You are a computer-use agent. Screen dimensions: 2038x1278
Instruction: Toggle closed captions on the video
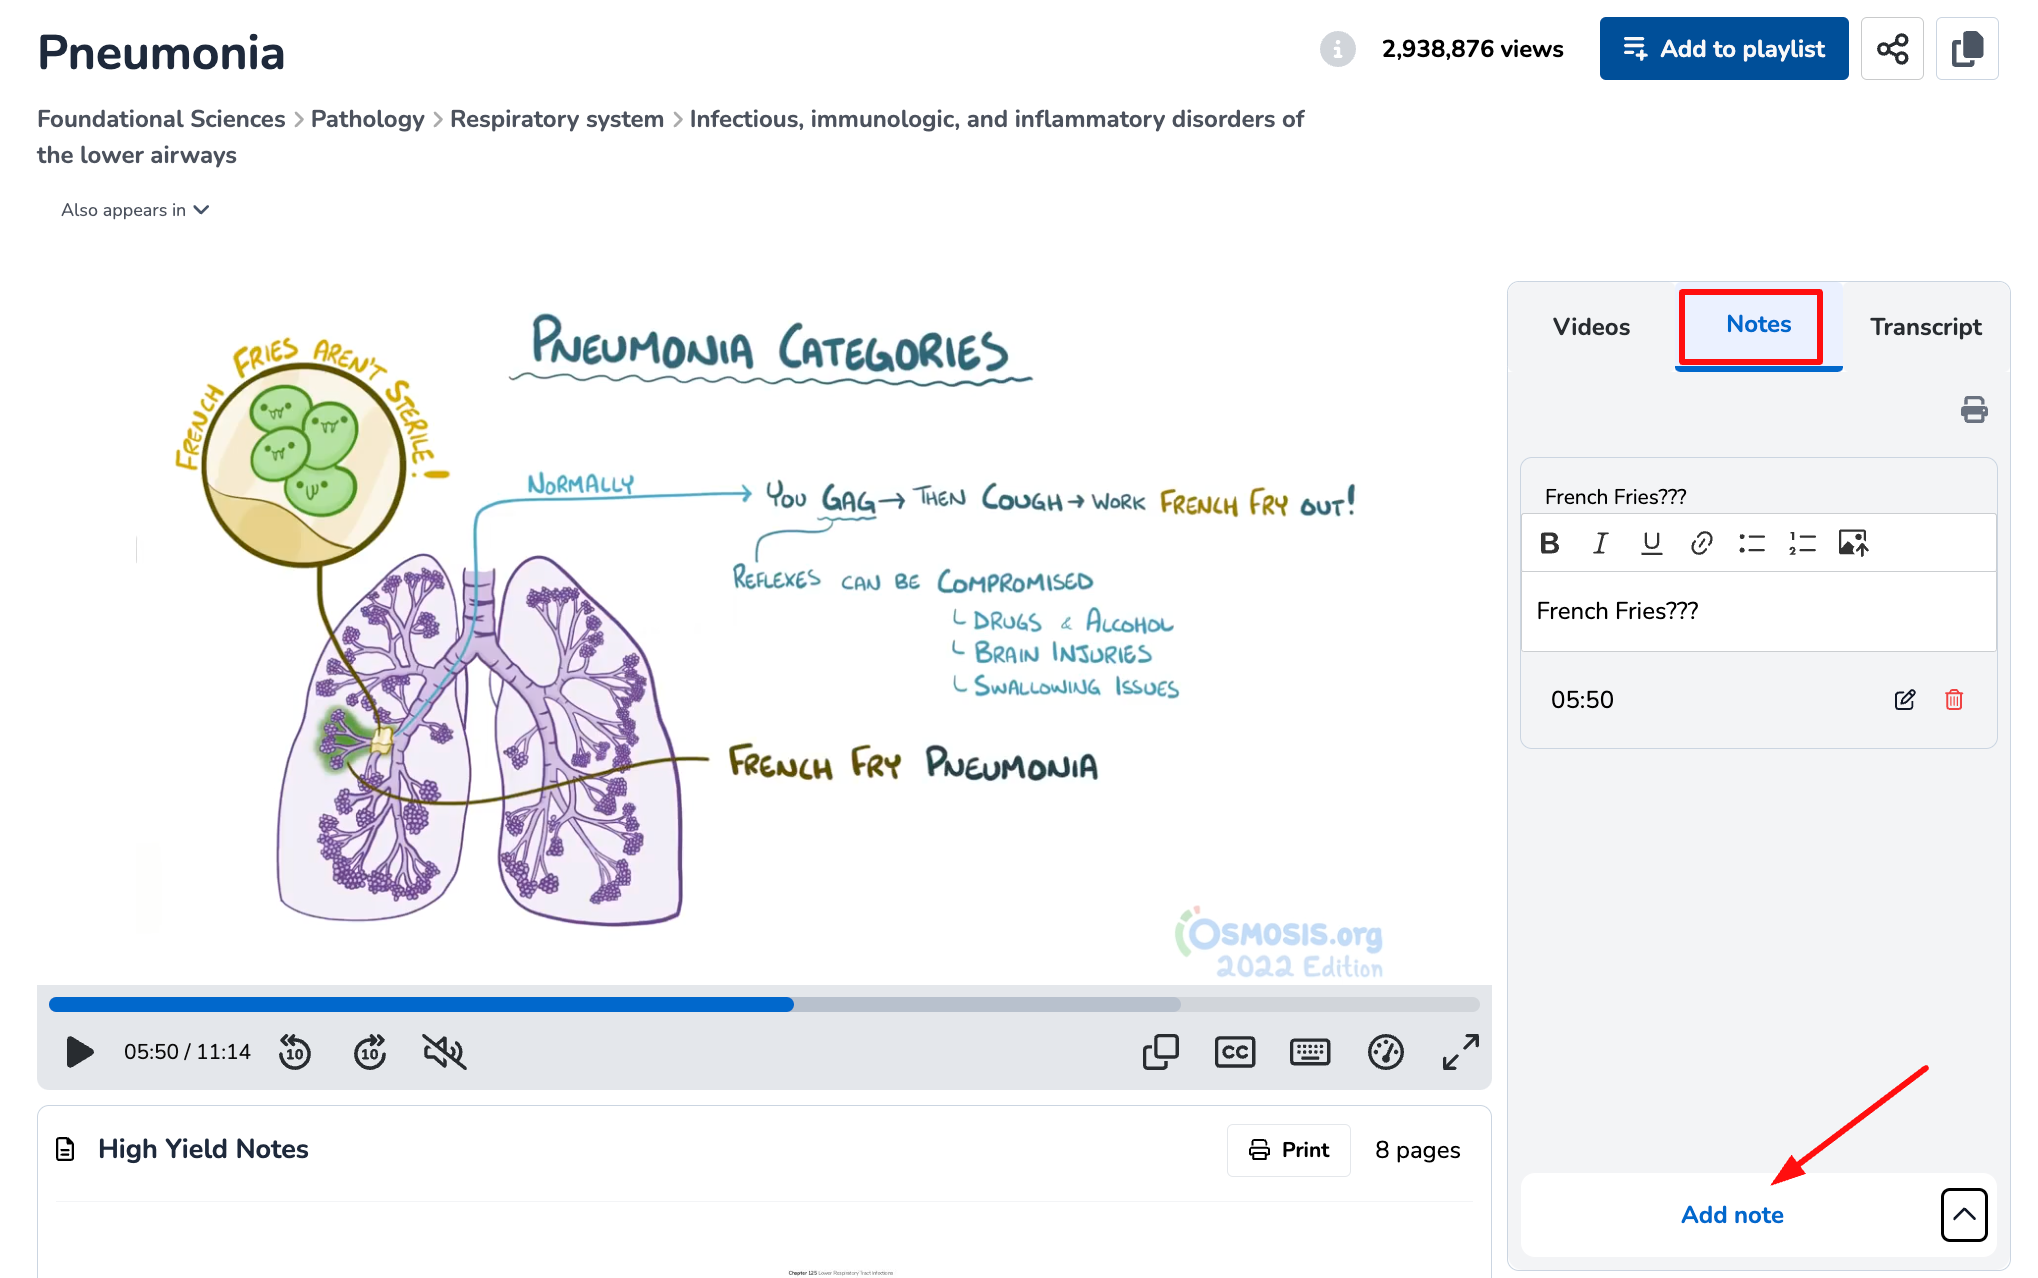click(1234, 1052)
